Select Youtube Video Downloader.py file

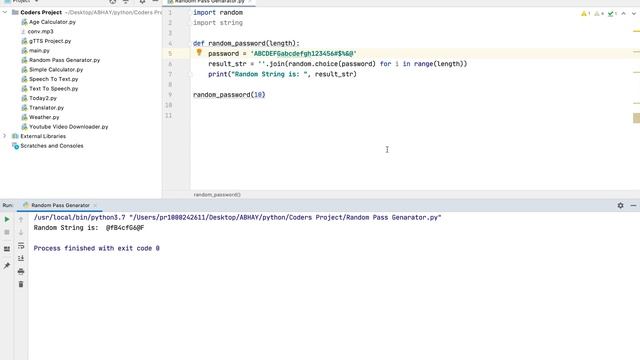(69, 127)
